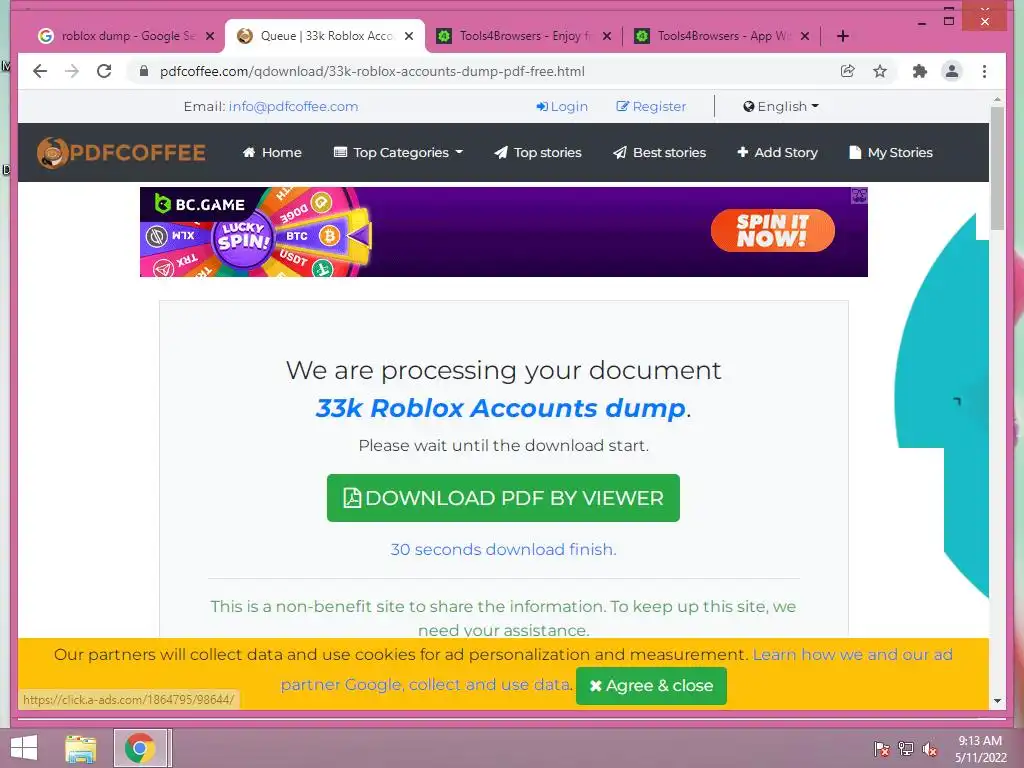Close the Tools4Browsers App tab
The width and height of the screenshot is (1024, 768).
[x=805, y=36]
